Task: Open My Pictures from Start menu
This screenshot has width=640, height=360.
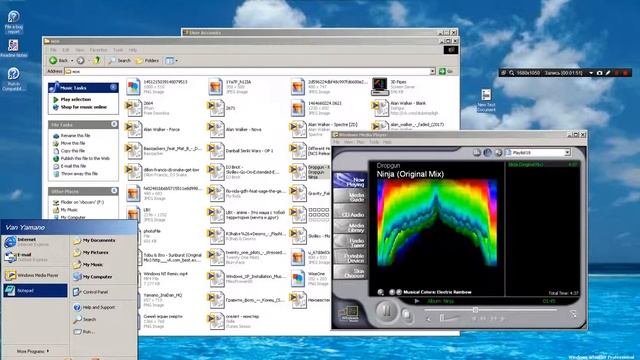Action: [91, 253]
